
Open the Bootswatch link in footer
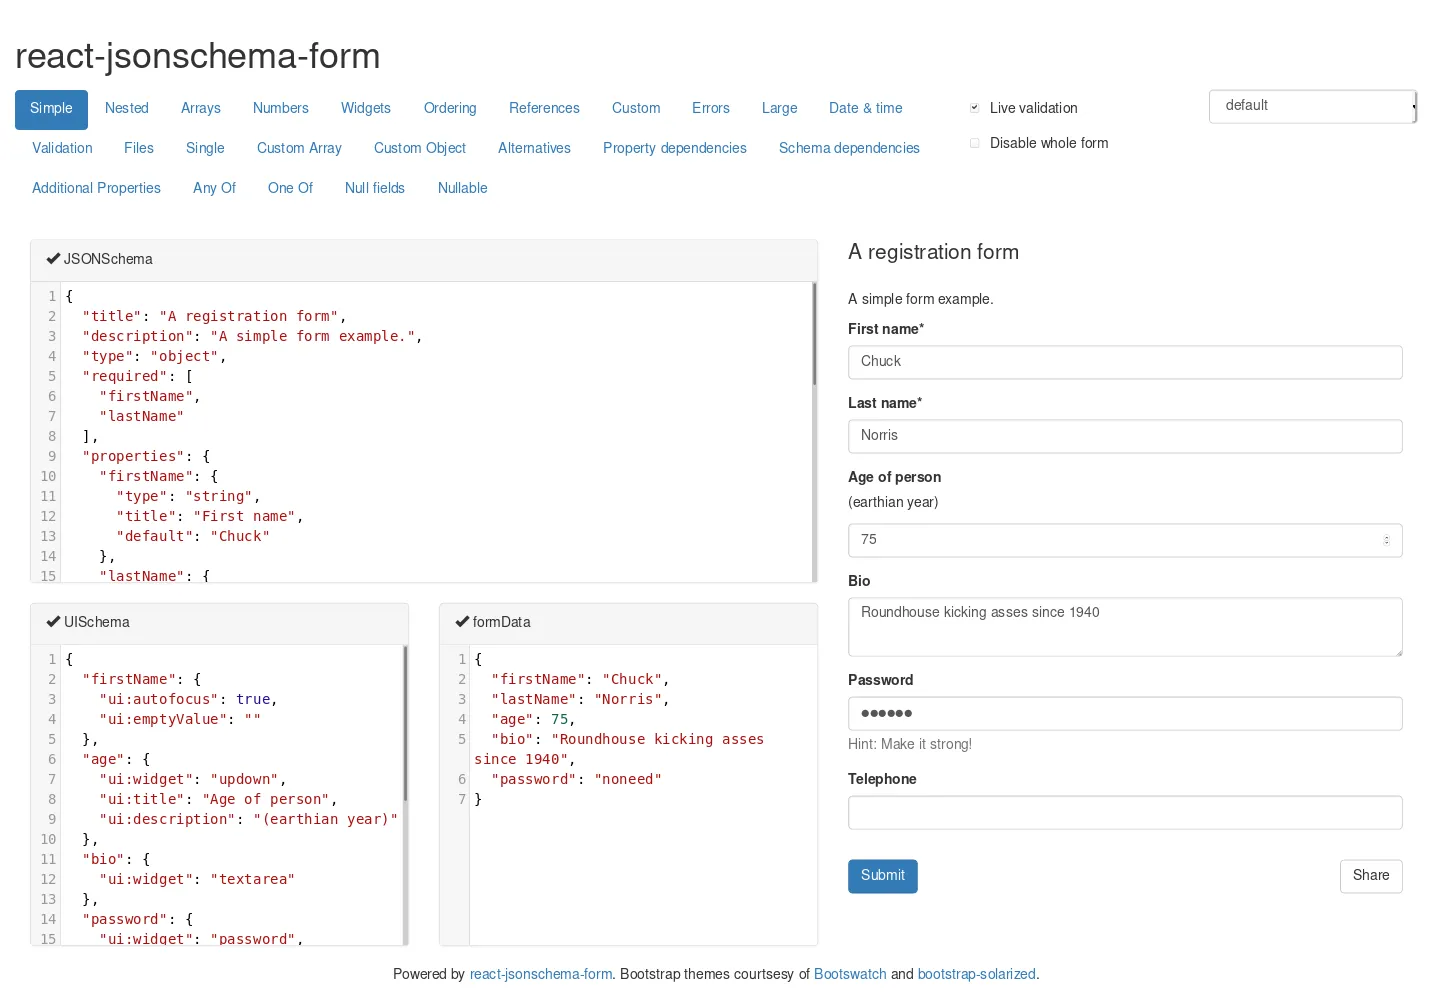(850, 974)
